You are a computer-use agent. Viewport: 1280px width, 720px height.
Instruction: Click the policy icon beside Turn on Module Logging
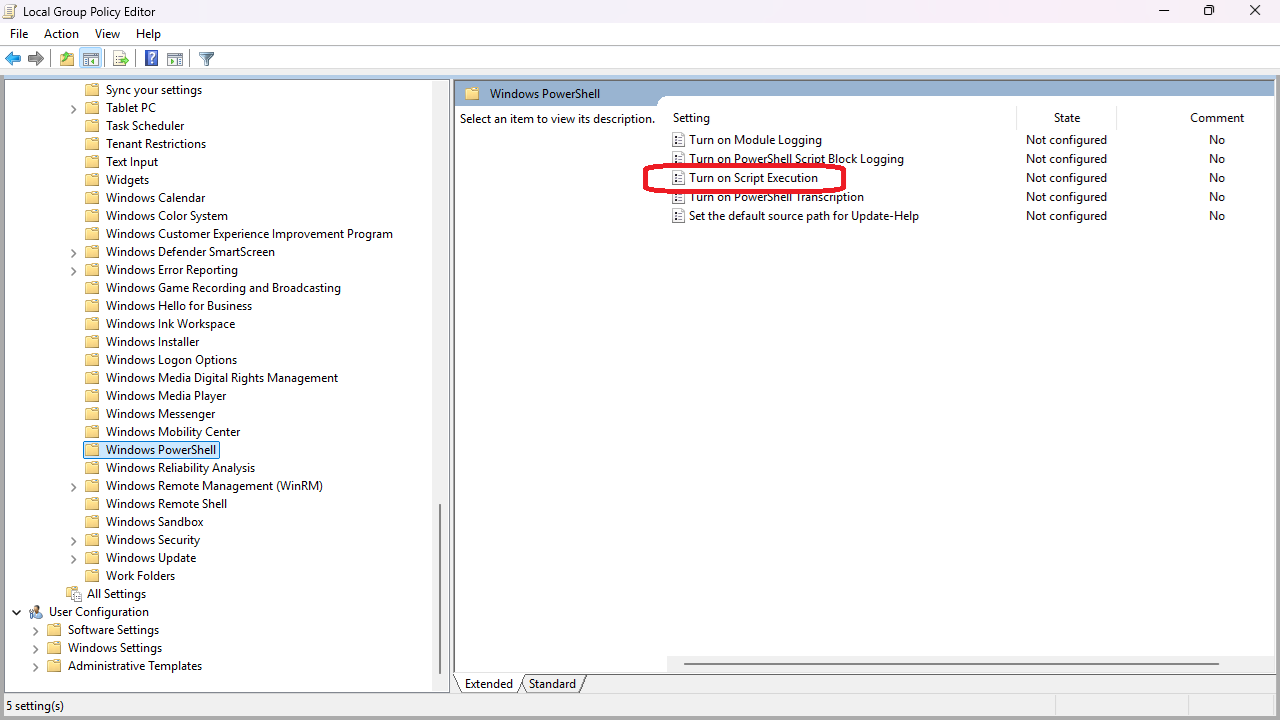coord(679,140)
